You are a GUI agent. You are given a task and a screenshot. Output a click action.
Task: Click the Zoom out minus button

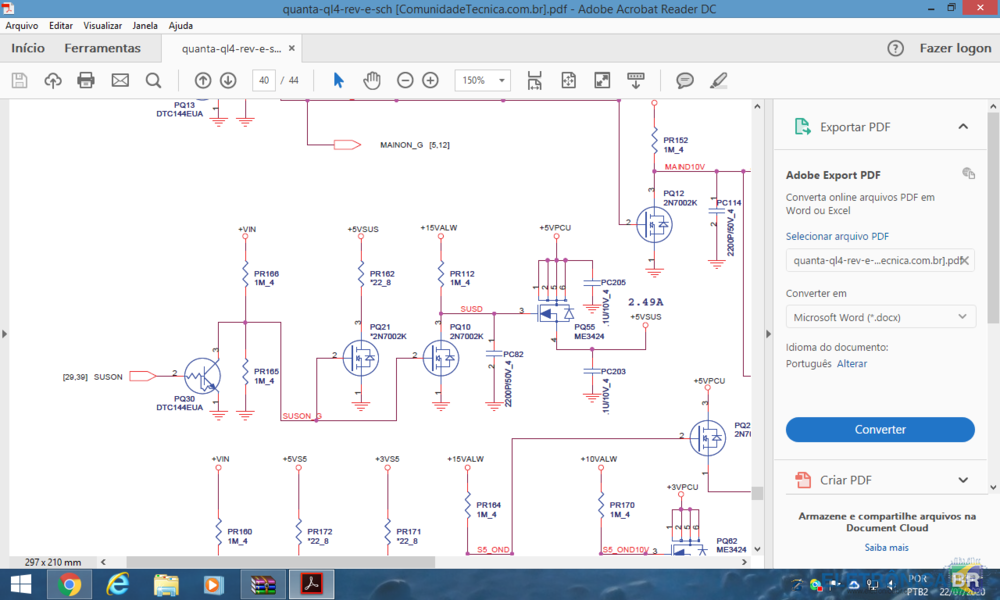click(x=405, y=80)
